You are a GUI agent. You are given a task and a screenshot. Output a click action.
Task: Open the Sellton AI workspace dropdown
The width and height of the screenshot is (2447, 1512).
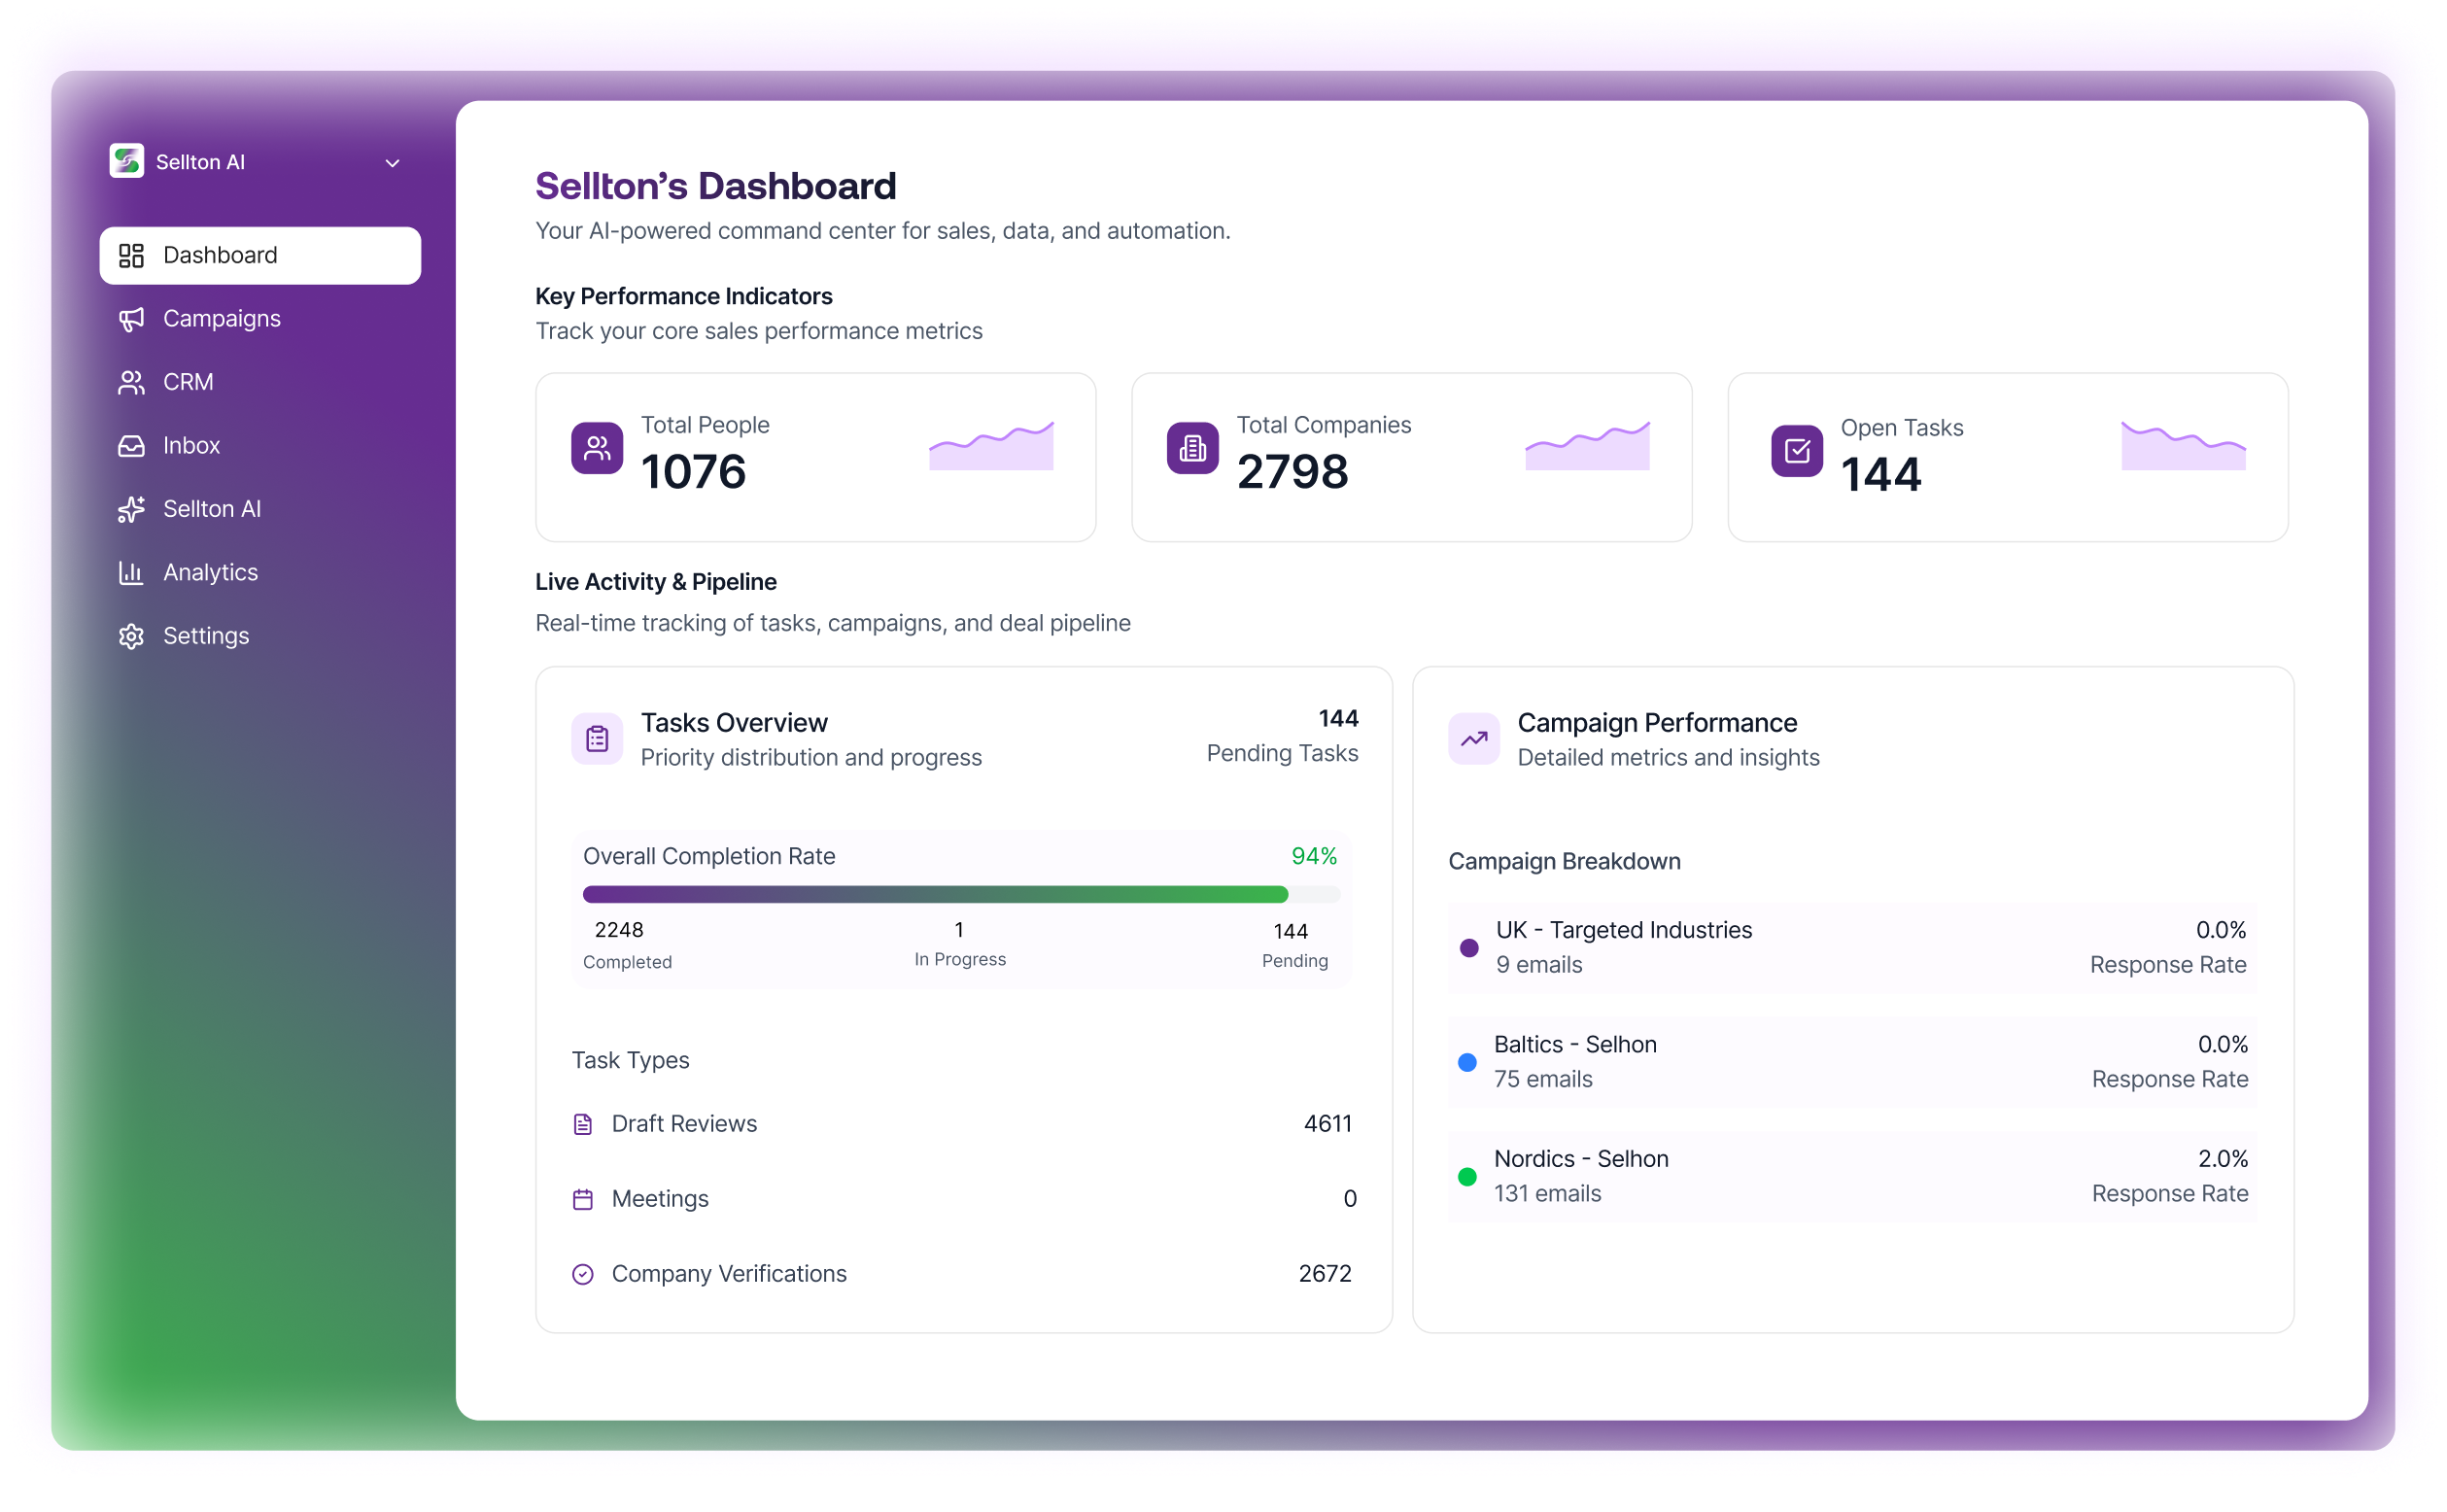(392, 161)
